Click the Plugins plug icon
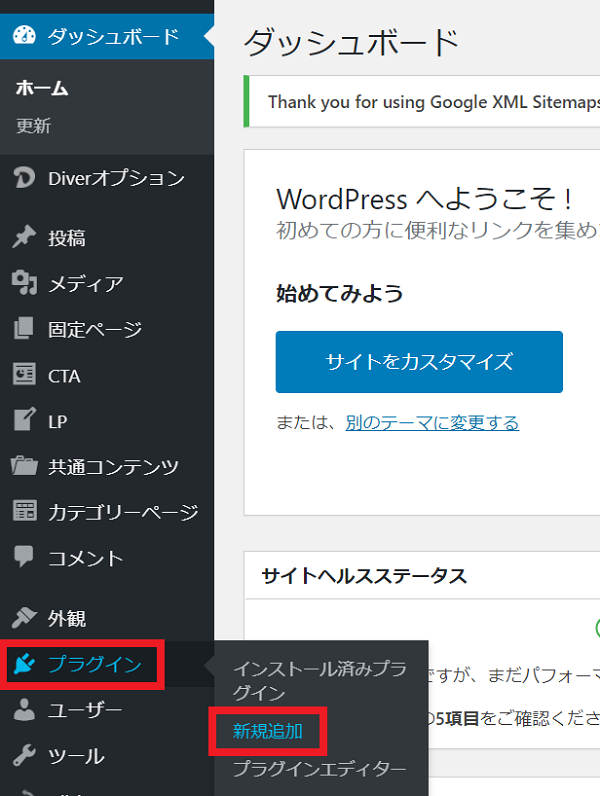This screenshot has height=796, width=600. pyautogui.click(x=24, y=664)
